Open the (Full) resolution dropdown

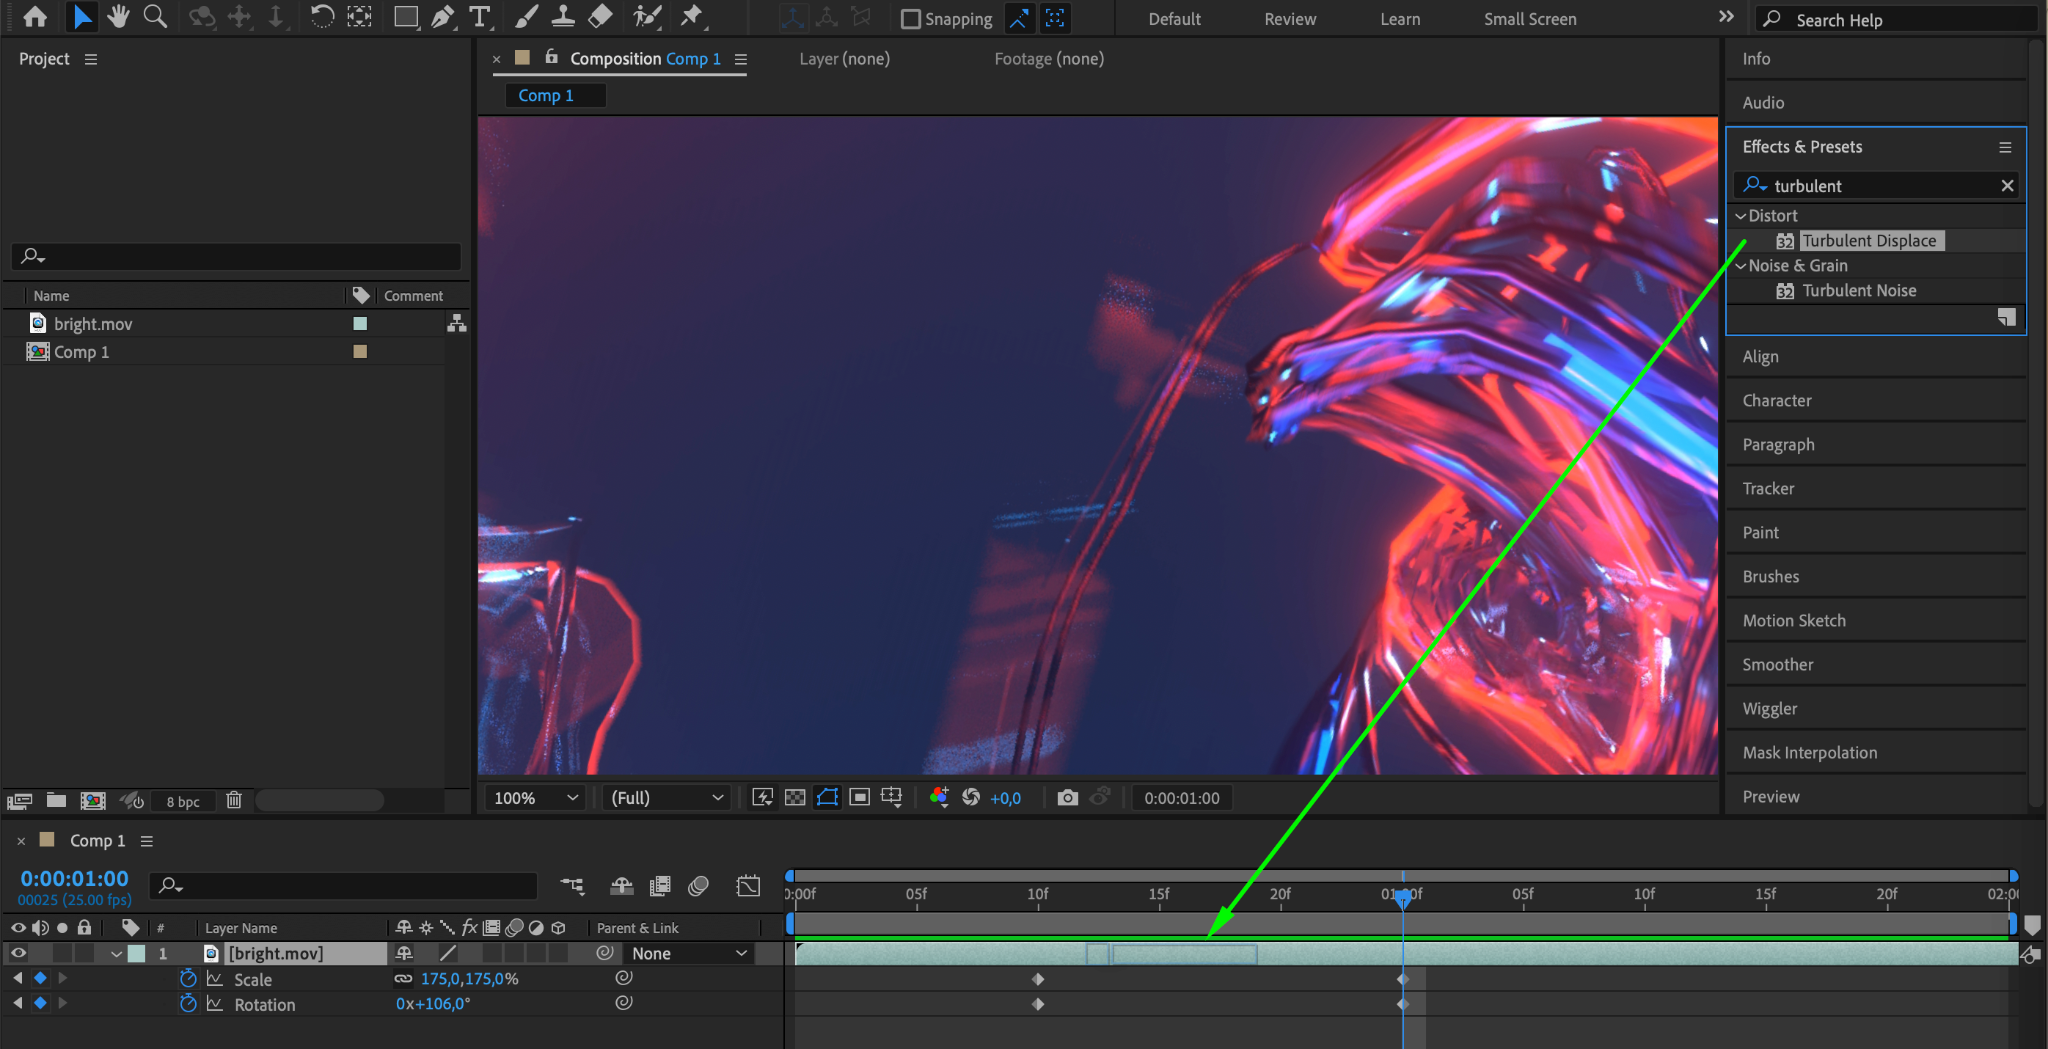point(666,798)
